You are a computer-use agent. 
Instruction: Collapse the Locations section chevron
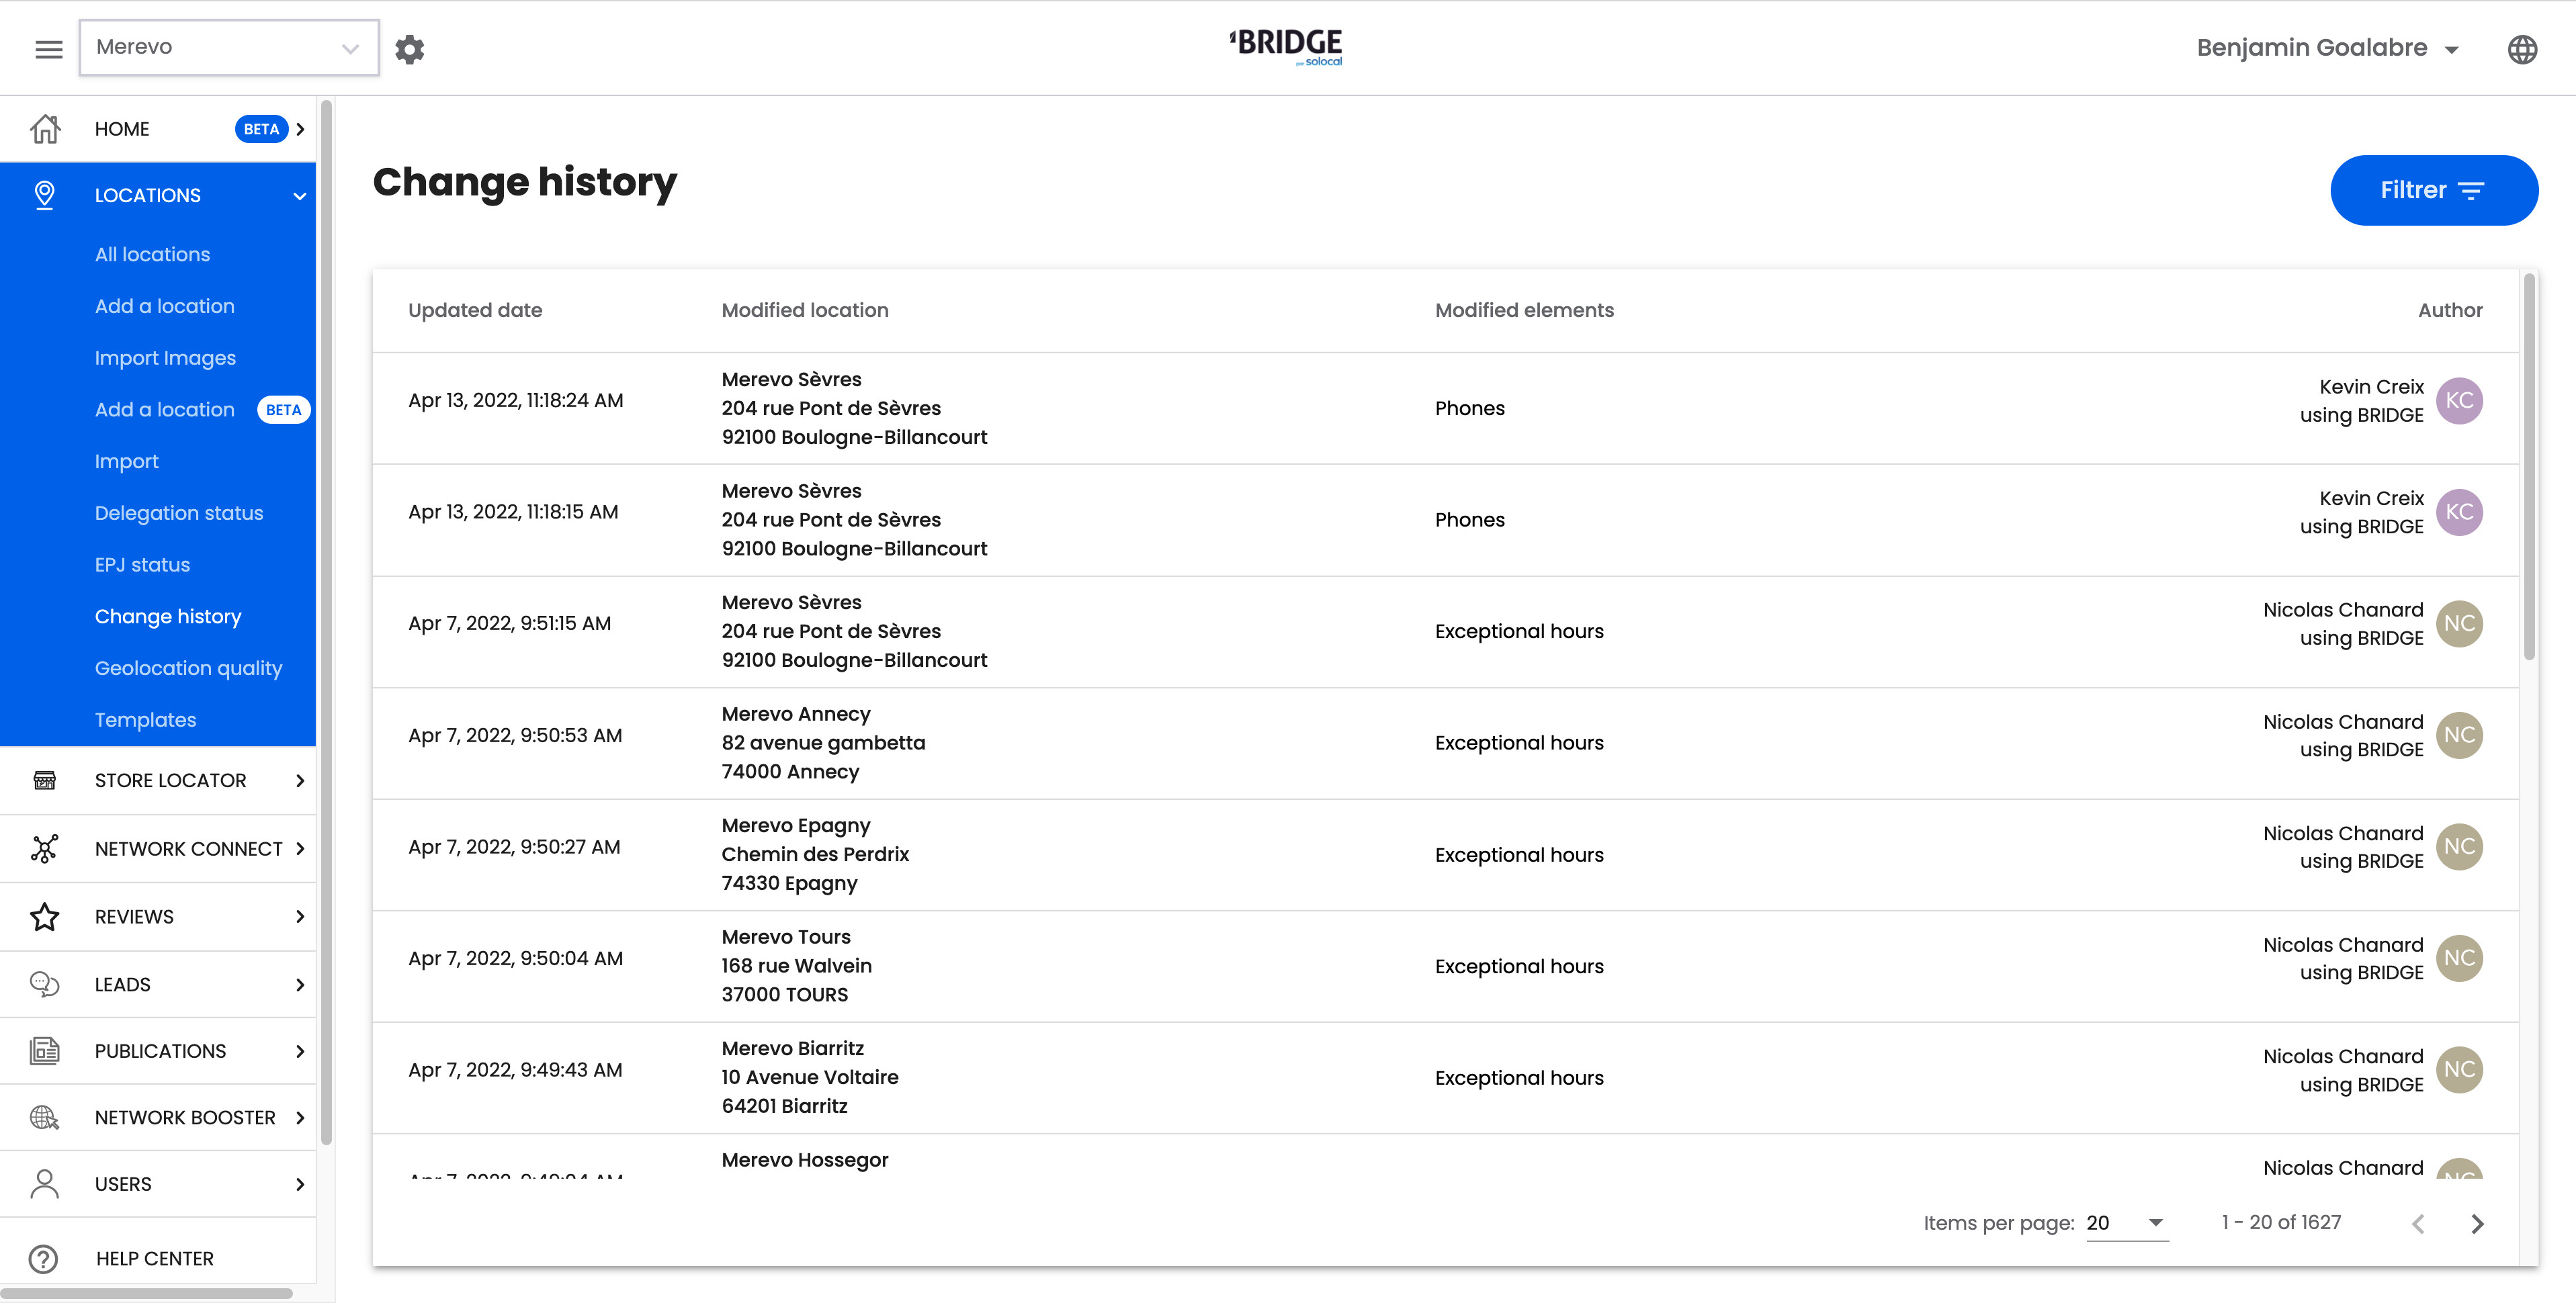pos(300,196)
